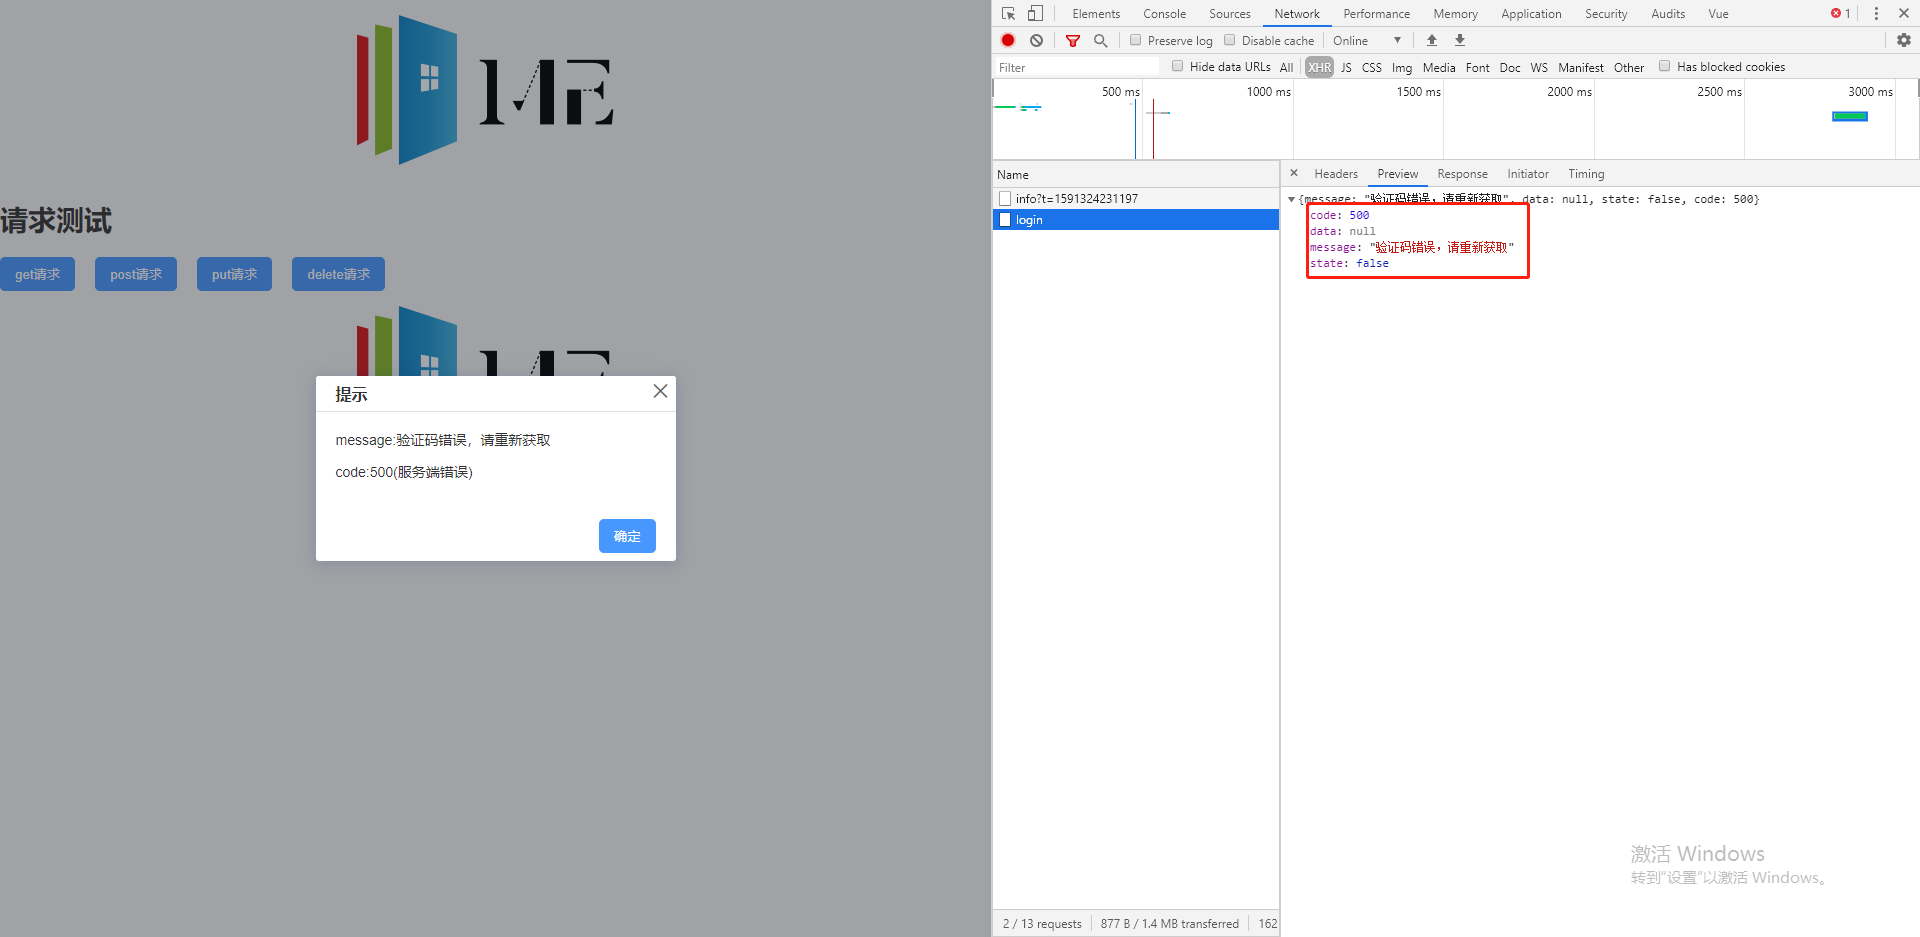Clear the network log

1036,40
